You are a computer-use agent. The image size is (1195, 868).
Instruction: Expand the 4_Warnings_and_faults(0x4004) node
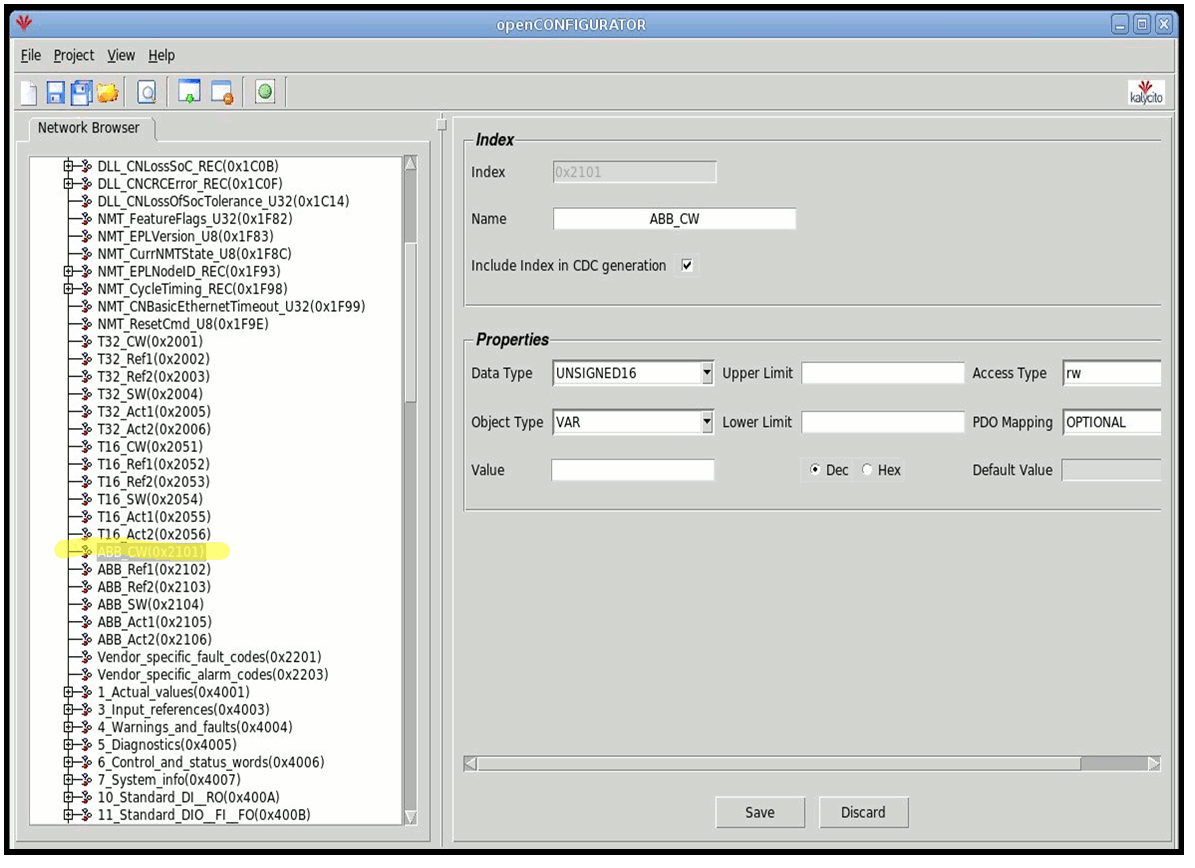click(x=69, y=726)
